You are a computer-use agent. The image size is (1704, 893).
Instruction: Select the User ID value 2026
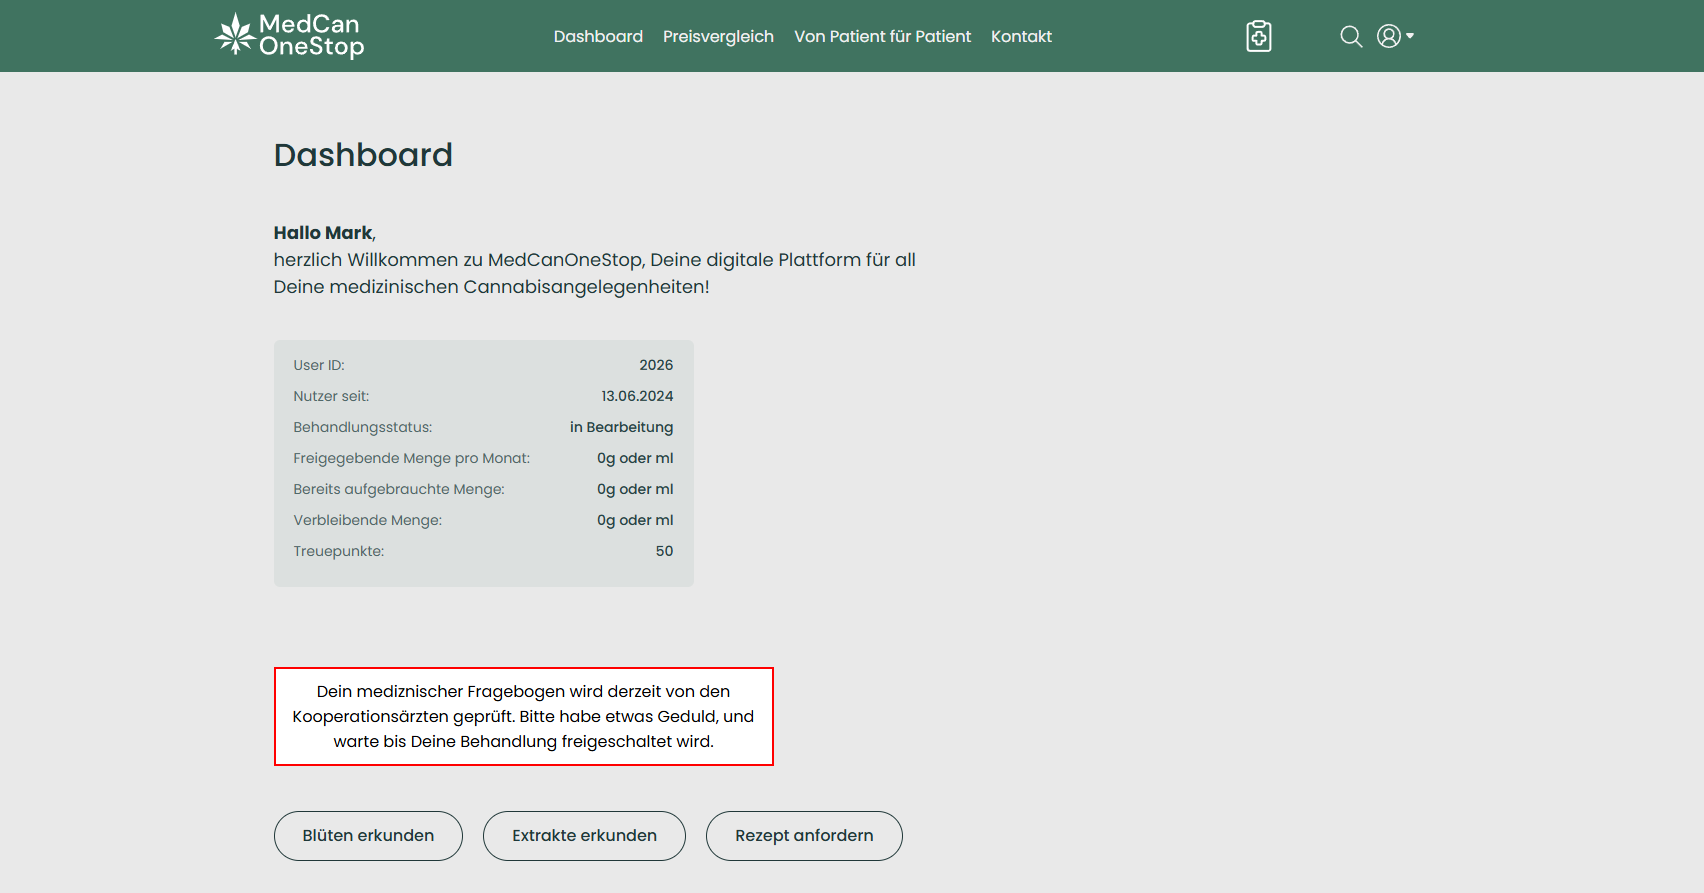click(656, 365)
